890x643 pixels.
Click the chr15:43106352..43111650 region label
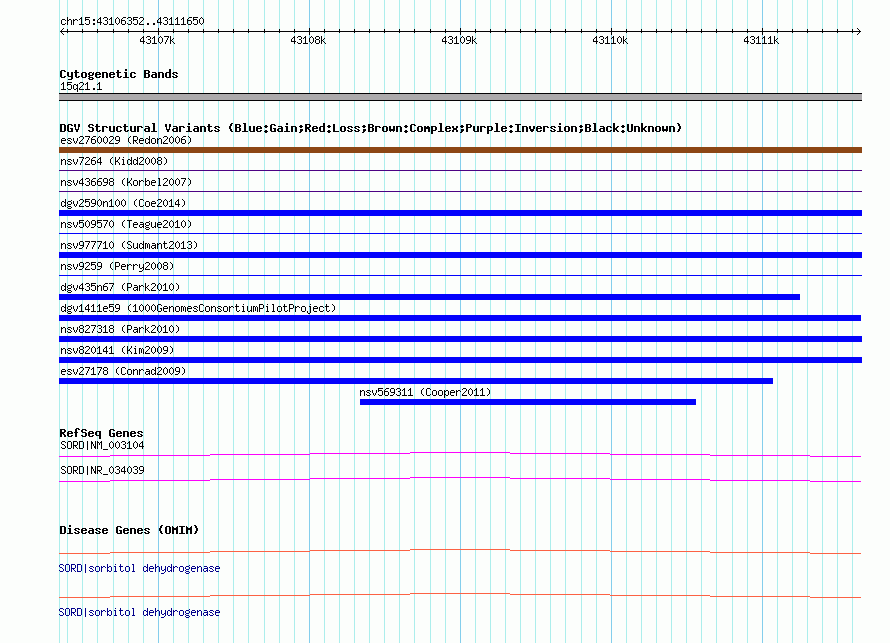[x=132, y=21]
